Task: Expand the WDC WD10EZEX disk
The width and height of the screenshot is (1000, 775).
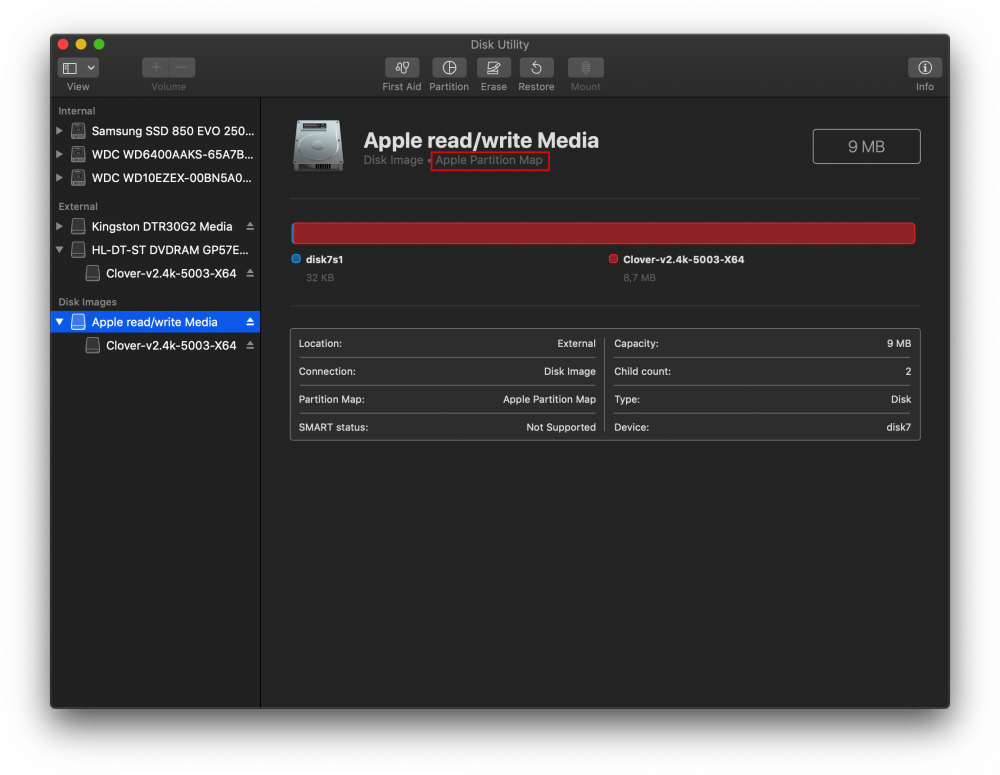Action: coord(59,177)
